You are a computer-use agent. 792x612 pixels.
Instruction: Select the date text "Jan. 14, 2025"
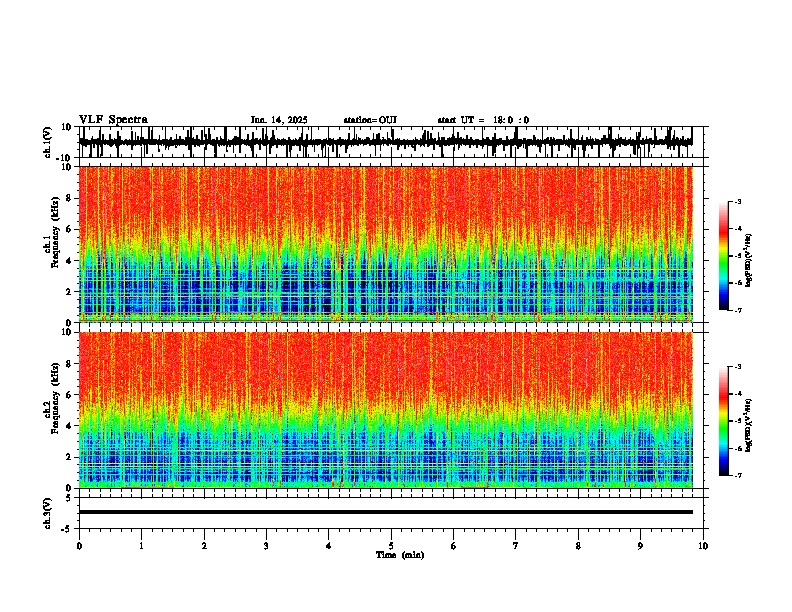point(279,120)
